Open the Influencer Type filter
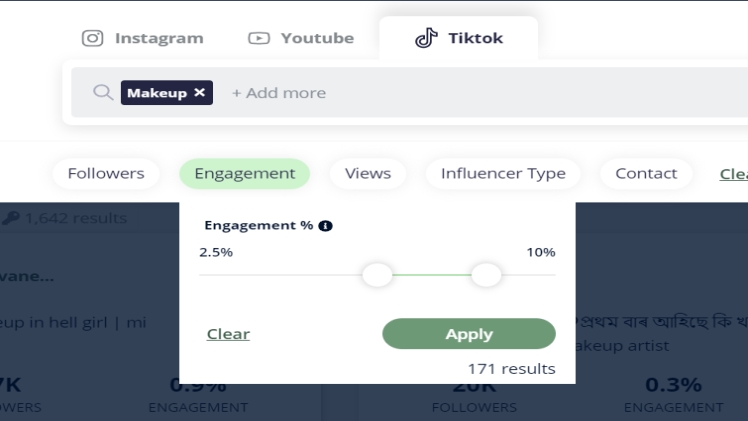Image resolution: width=748 pixels, height=421 pixels. tap(503, 173)
